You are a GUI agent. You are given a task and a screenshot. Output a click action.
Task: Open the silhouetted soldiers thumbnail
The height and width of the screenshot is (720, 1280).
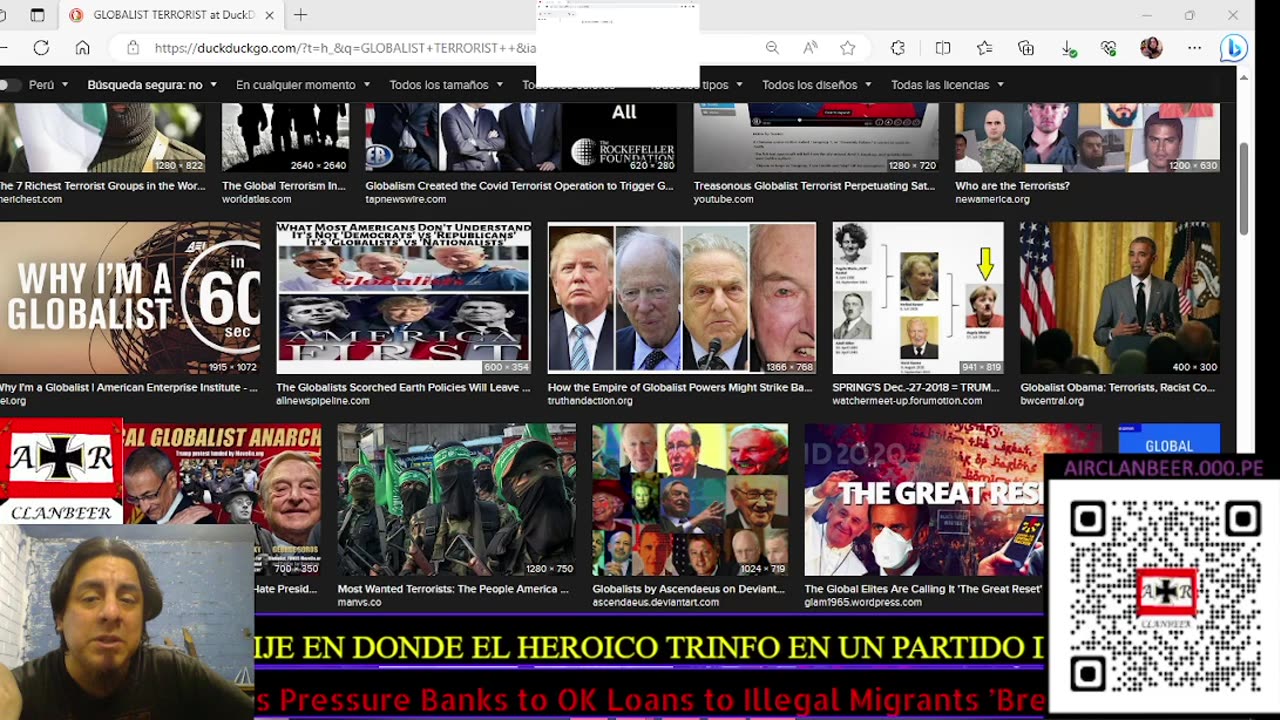(285, 137)
